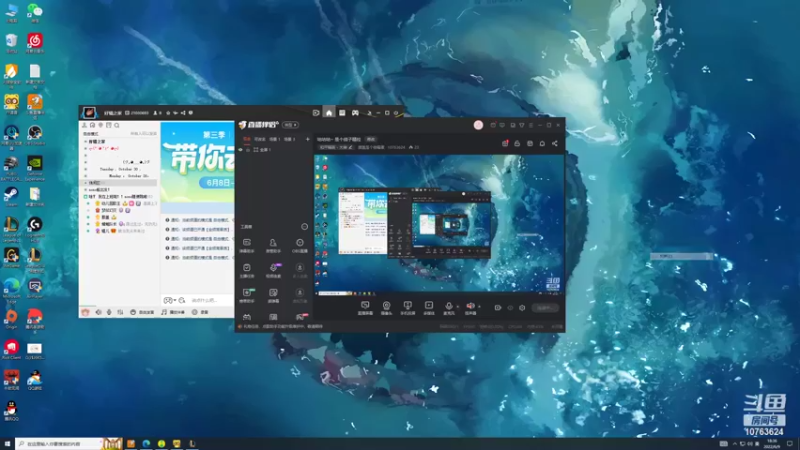Collapse the toolbox with the round minus button
Image resolution: width=800 pixels, height=450 pixels.
click(305, 227)
